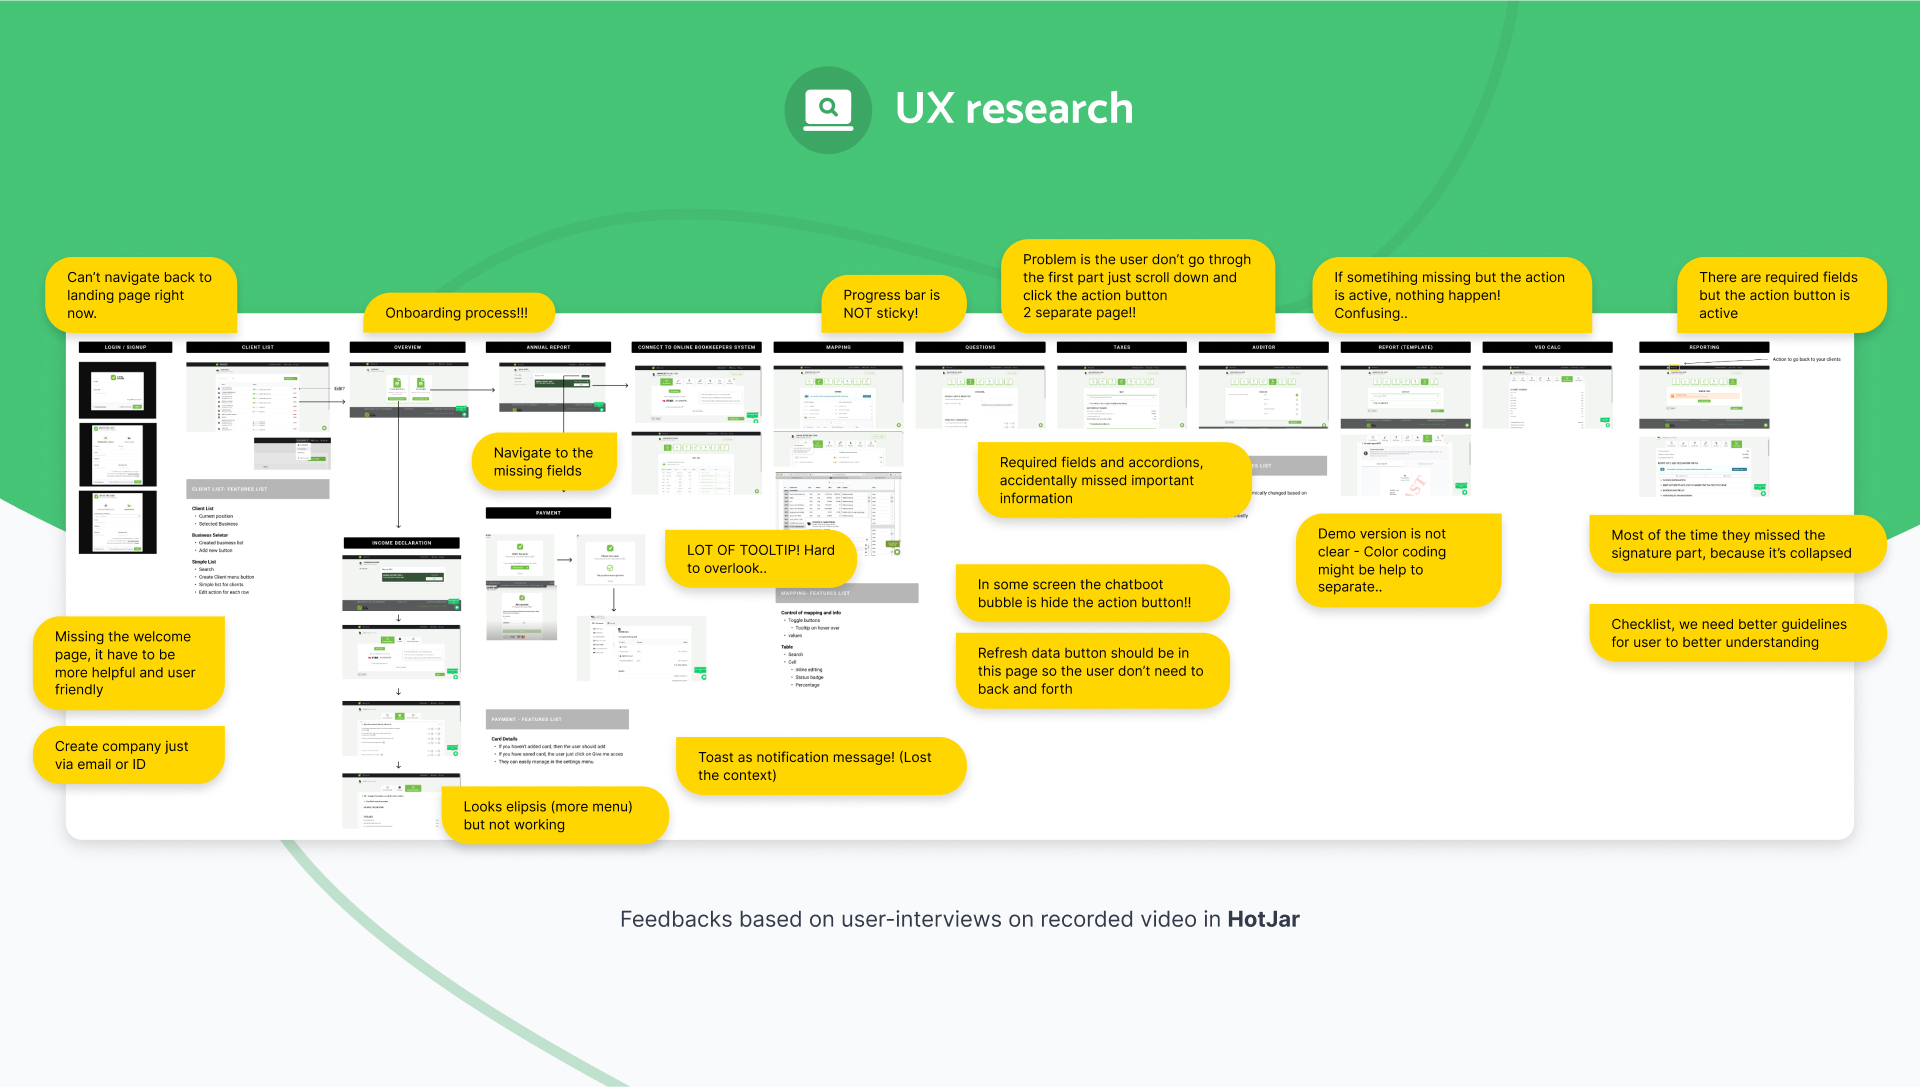Select the 'ANNUAL REPORT' section header

[x=548, y=347]
